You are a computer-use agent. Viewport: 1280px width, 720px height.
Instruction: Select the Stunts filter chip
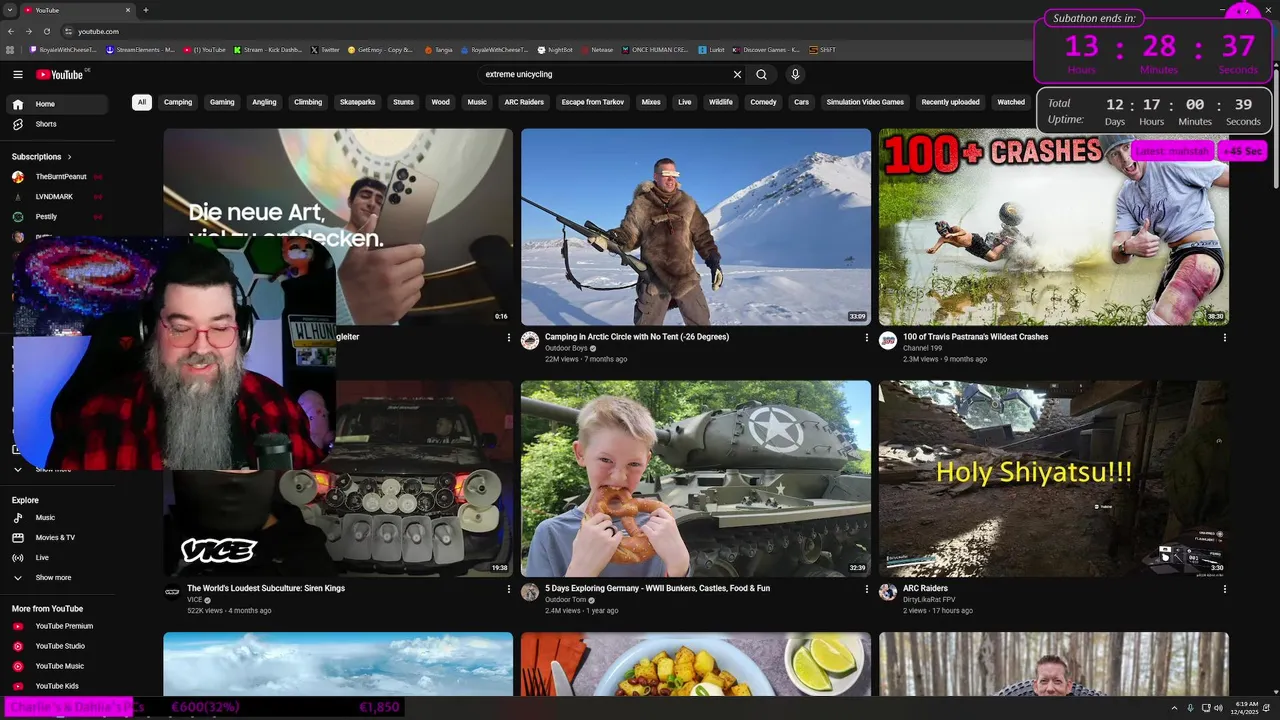pos(403,102)
